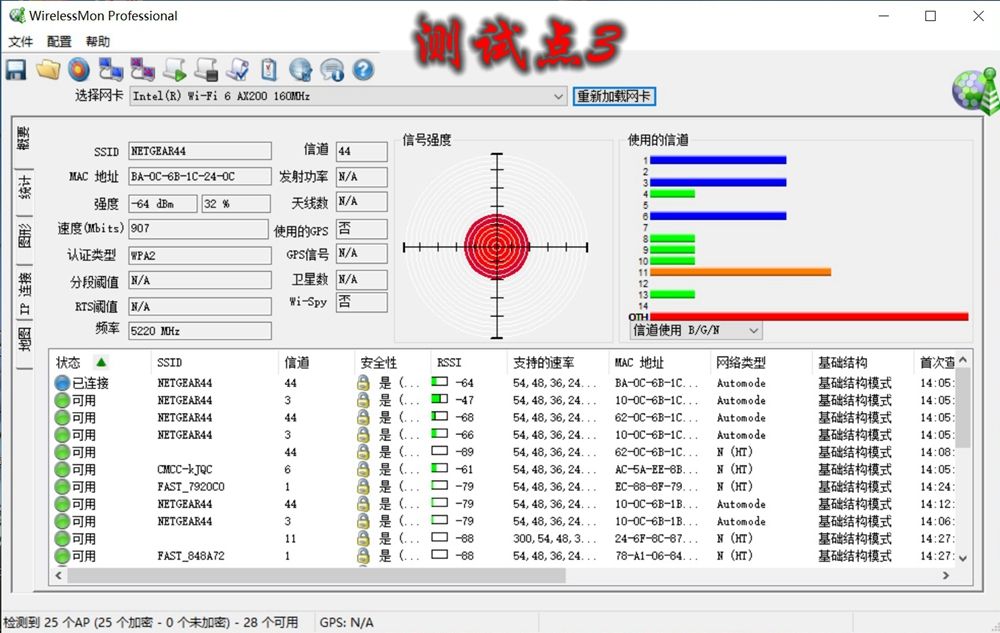
Task: Sort by the 信道 column header
Action: [x=297, y=363]
